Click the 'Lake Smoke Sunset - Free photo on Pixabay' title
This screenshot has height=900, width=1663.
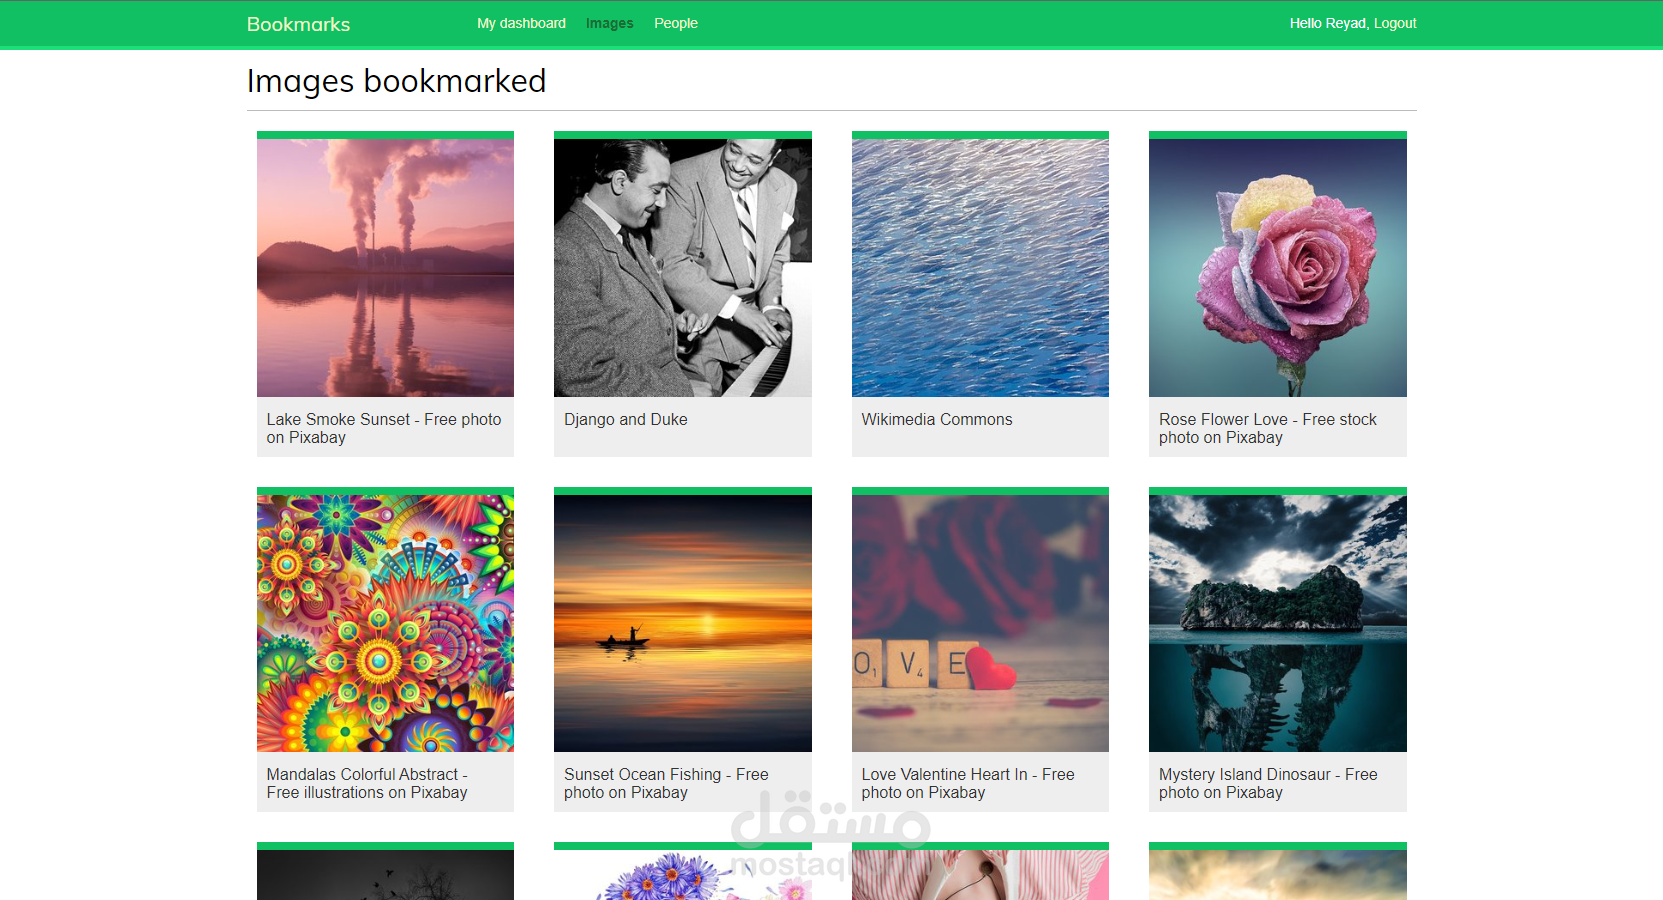384,428
